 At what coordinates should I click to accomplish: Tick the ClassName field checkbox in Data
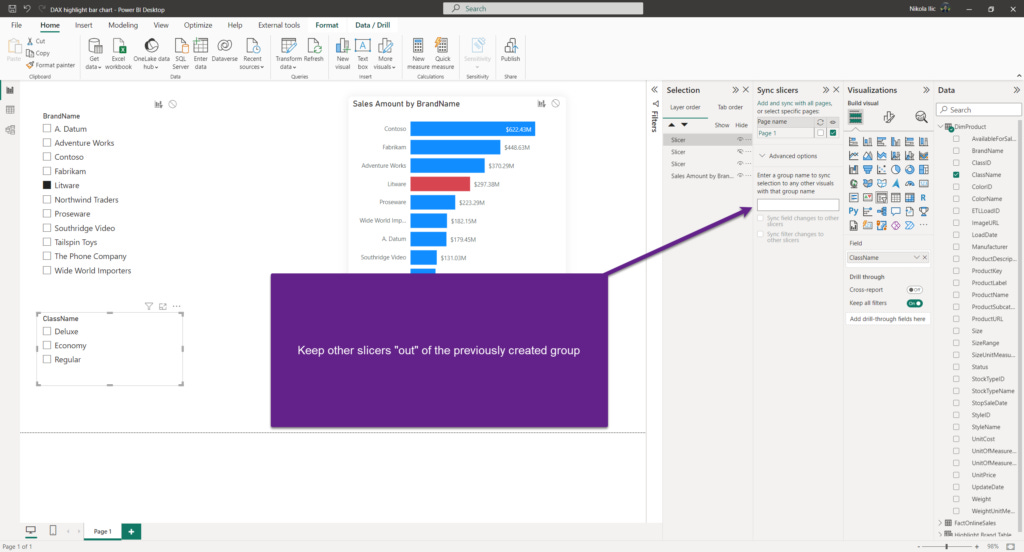tap(956, 174)
